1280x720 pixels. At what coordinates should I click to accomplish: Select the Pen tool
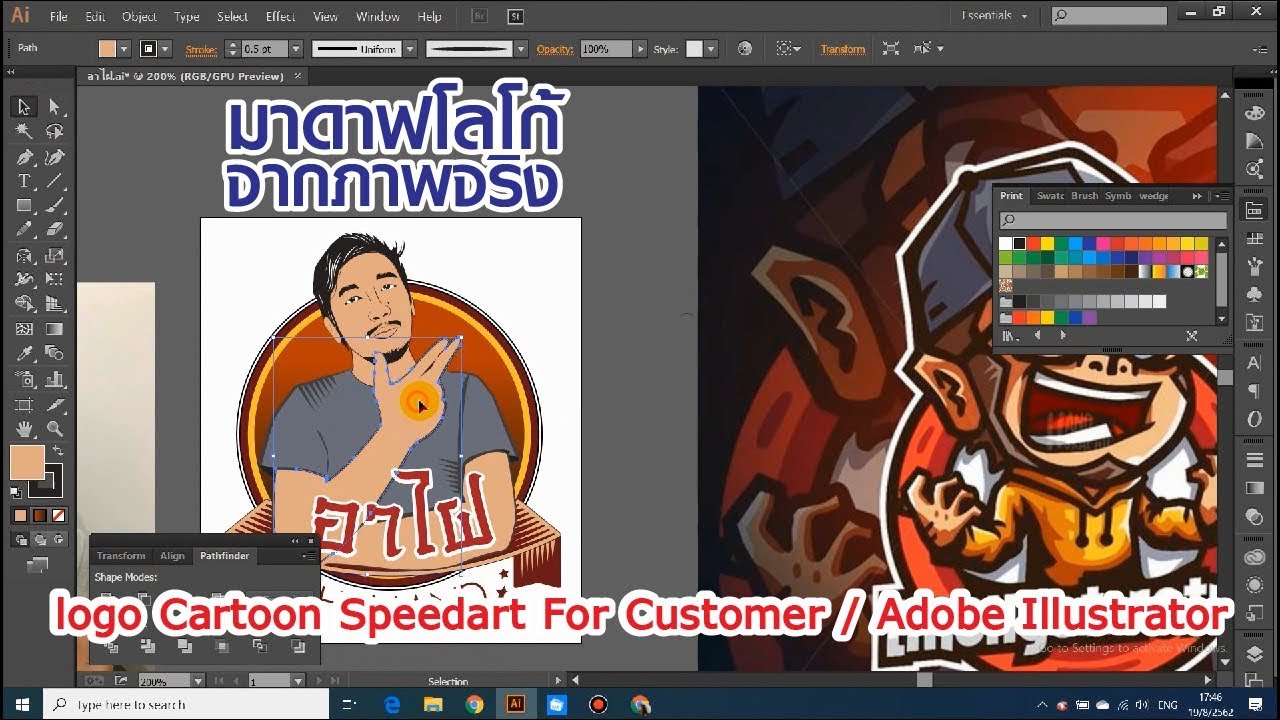[24, 157]
